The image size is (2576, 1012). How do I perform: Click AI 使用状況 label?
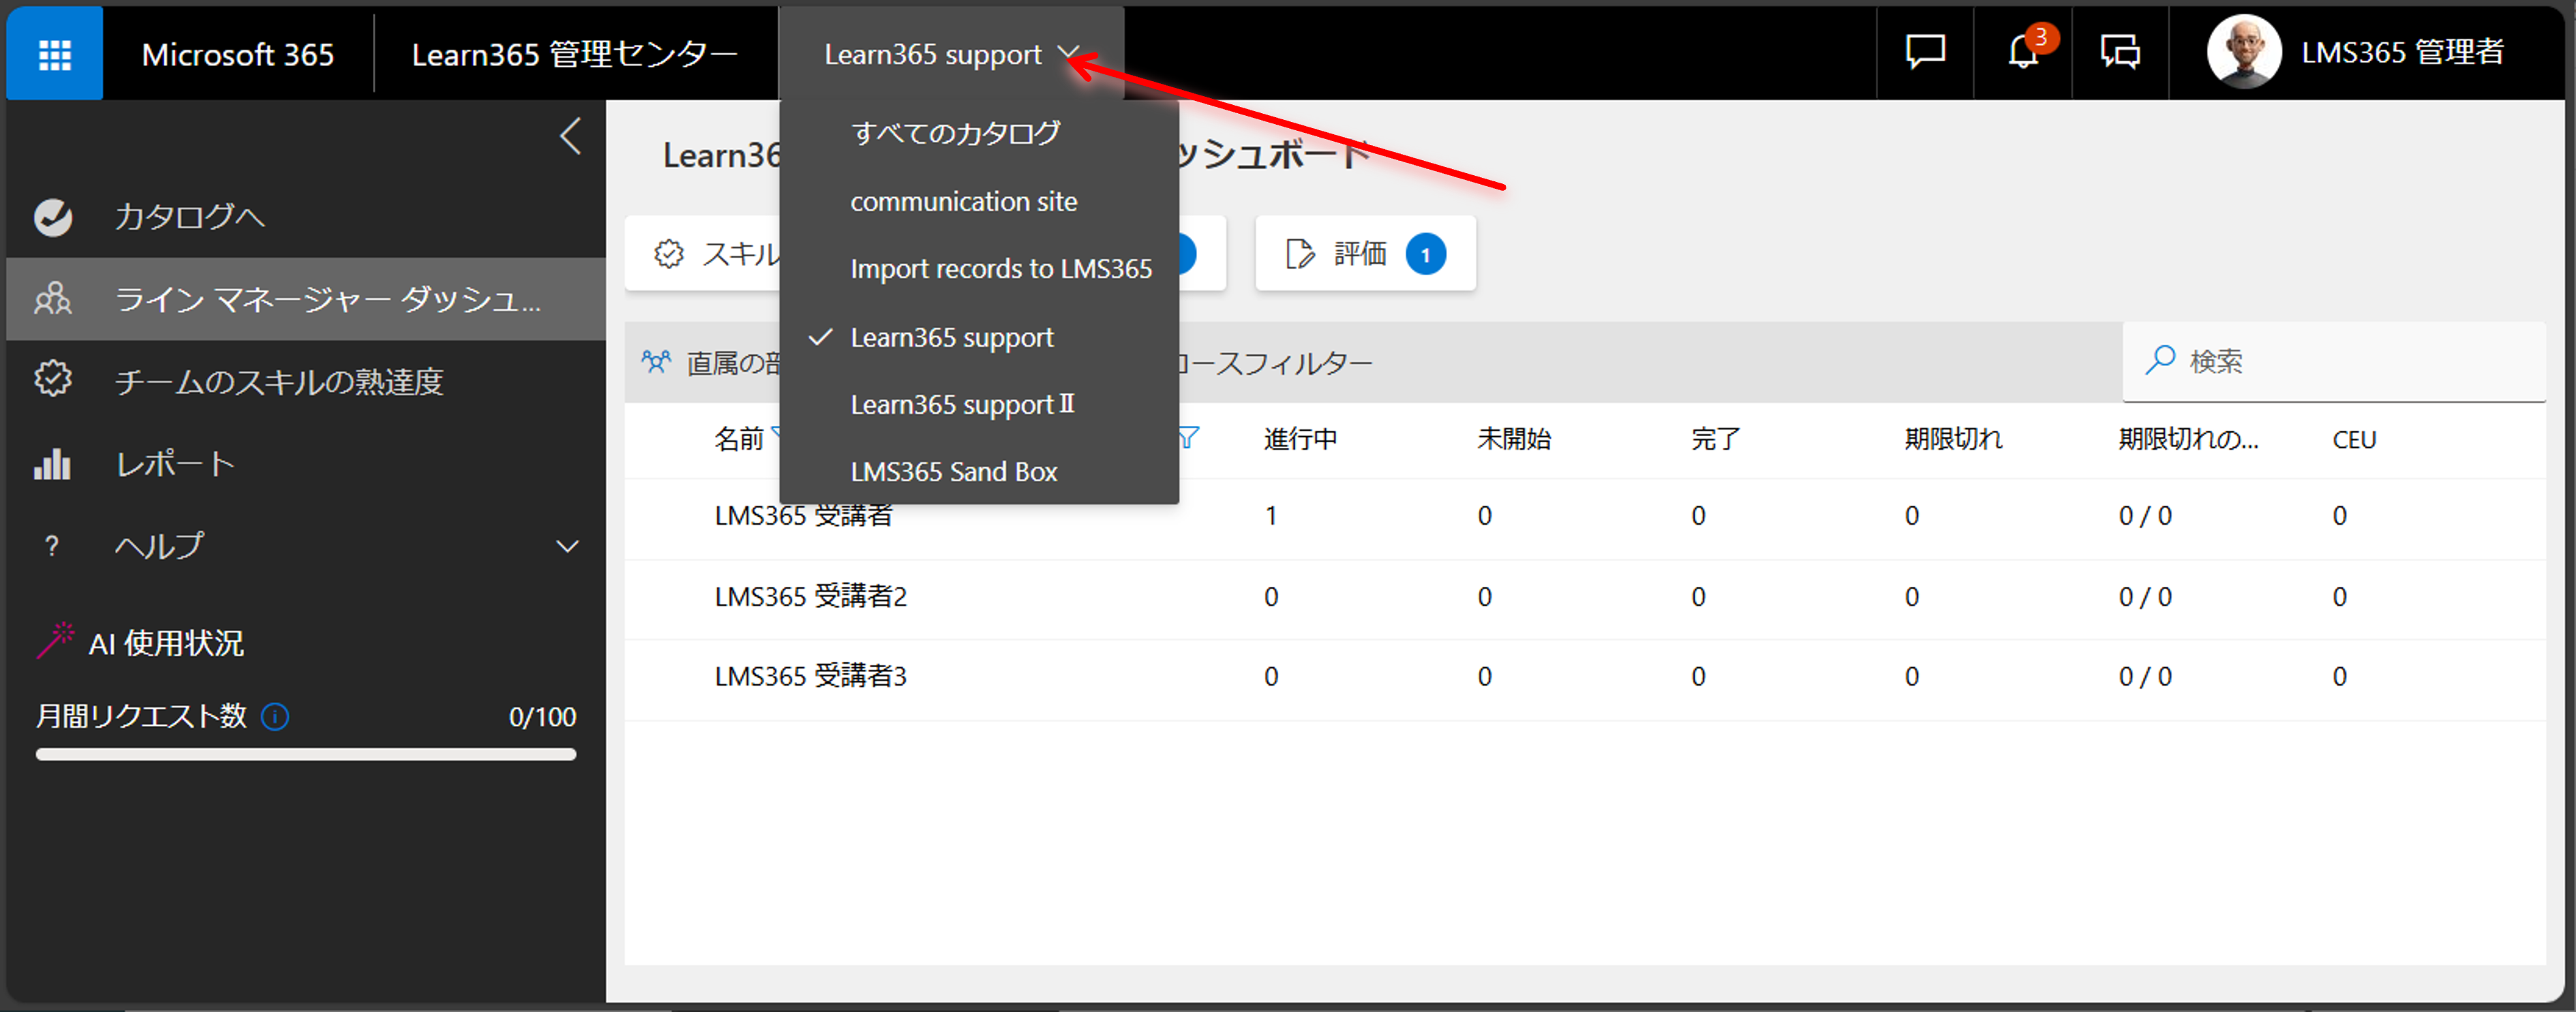pyautogui.click(x=166, y=643)
